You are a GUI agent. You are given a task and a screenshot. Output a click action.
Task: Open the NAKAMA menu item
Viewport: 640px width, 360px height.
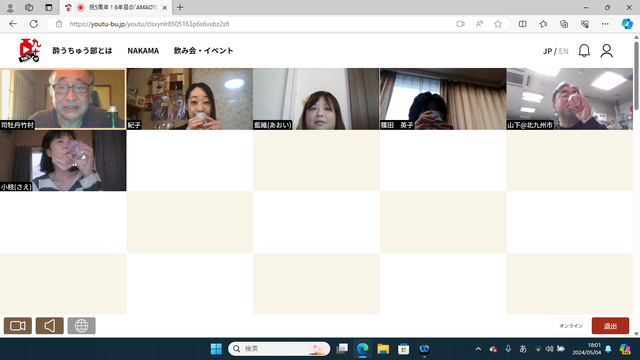click(x=143, y=51)
